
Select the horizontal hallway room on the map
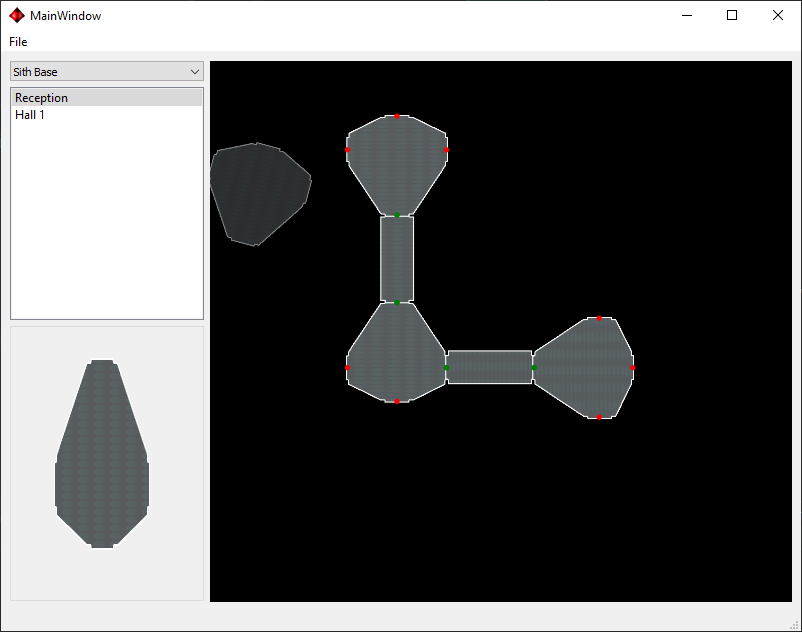pos(489,367)
